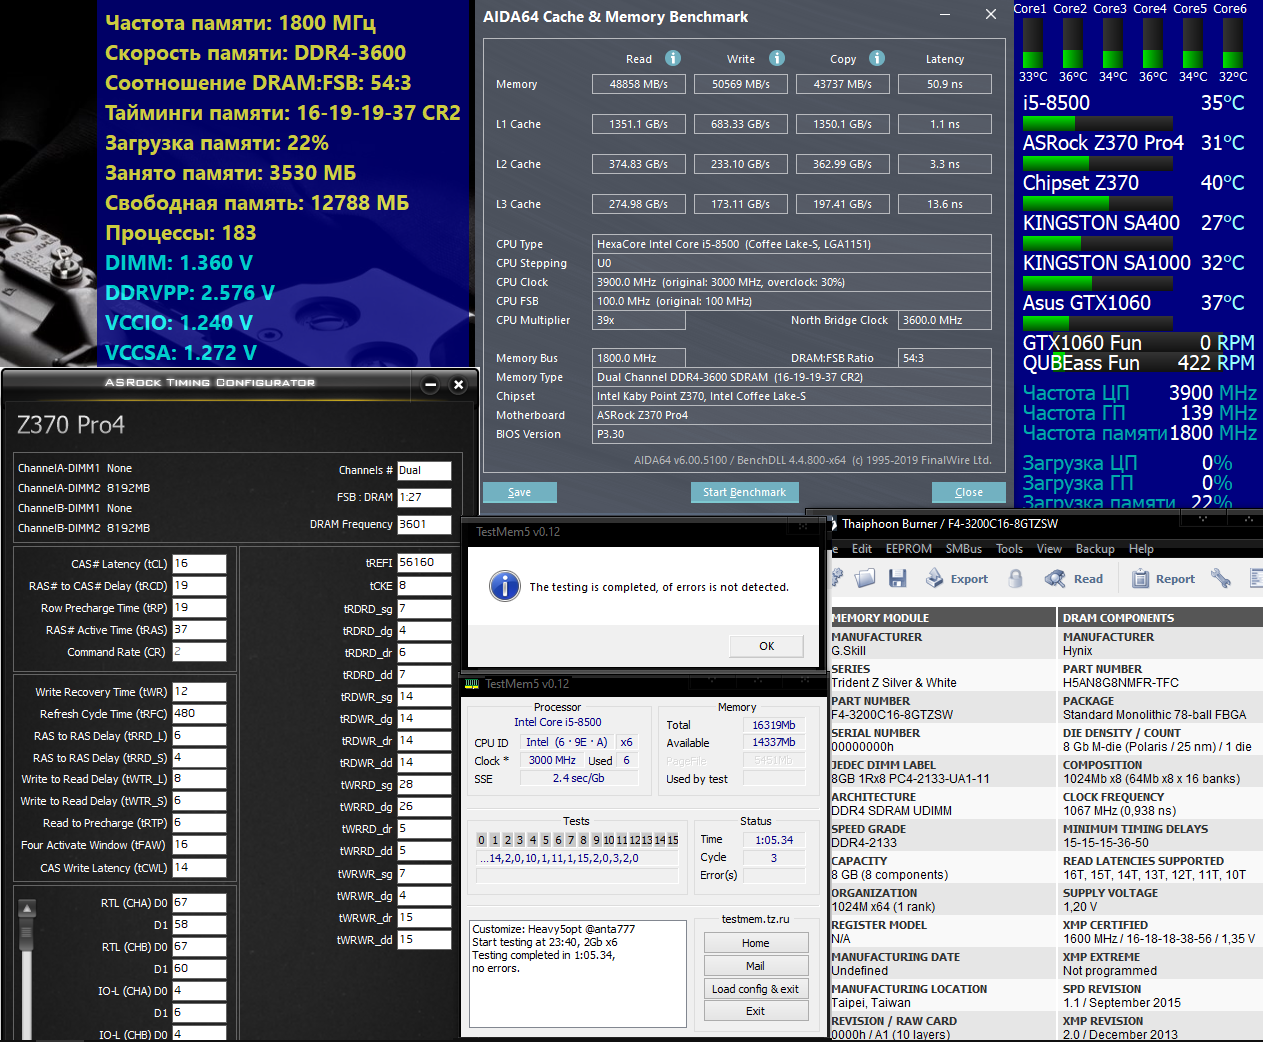Click the tCKE value field
The image size is (1263, 1042).
click(x=424, y=586)
